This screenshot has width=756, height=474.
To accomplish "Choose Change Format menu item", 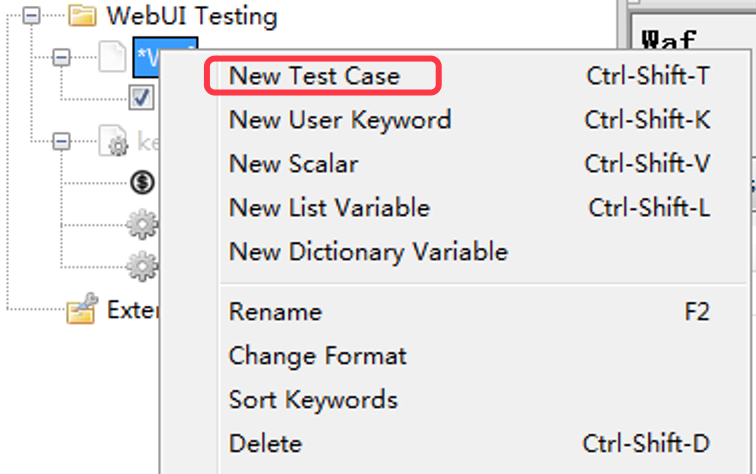I will click(317, 356).
